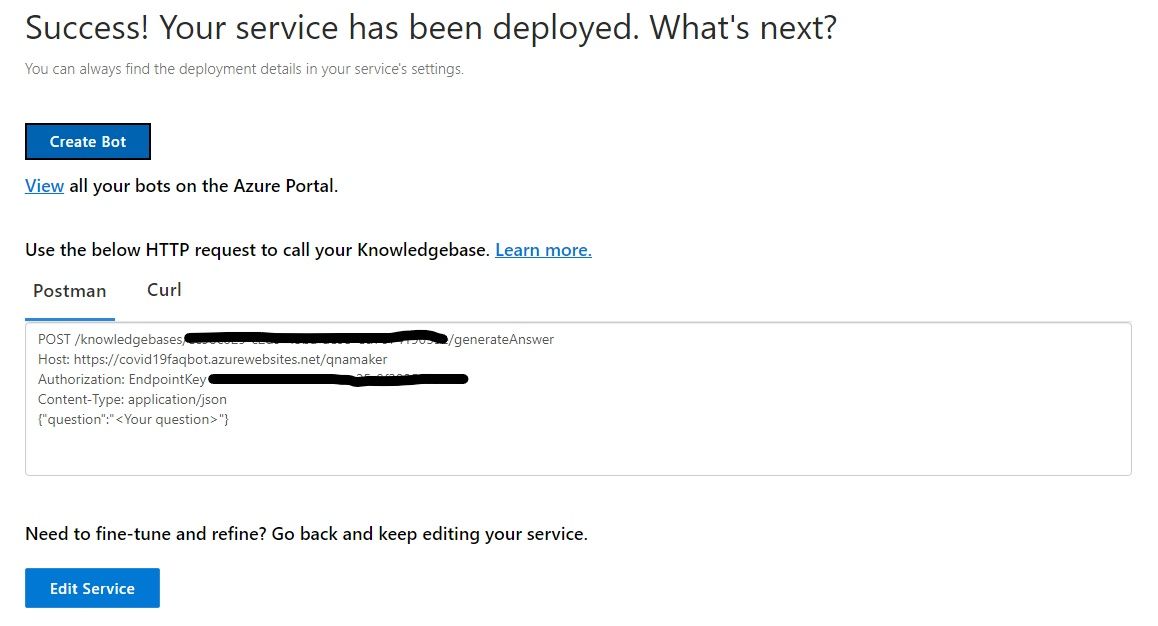Click the Learn more link

tap(543, 250)
